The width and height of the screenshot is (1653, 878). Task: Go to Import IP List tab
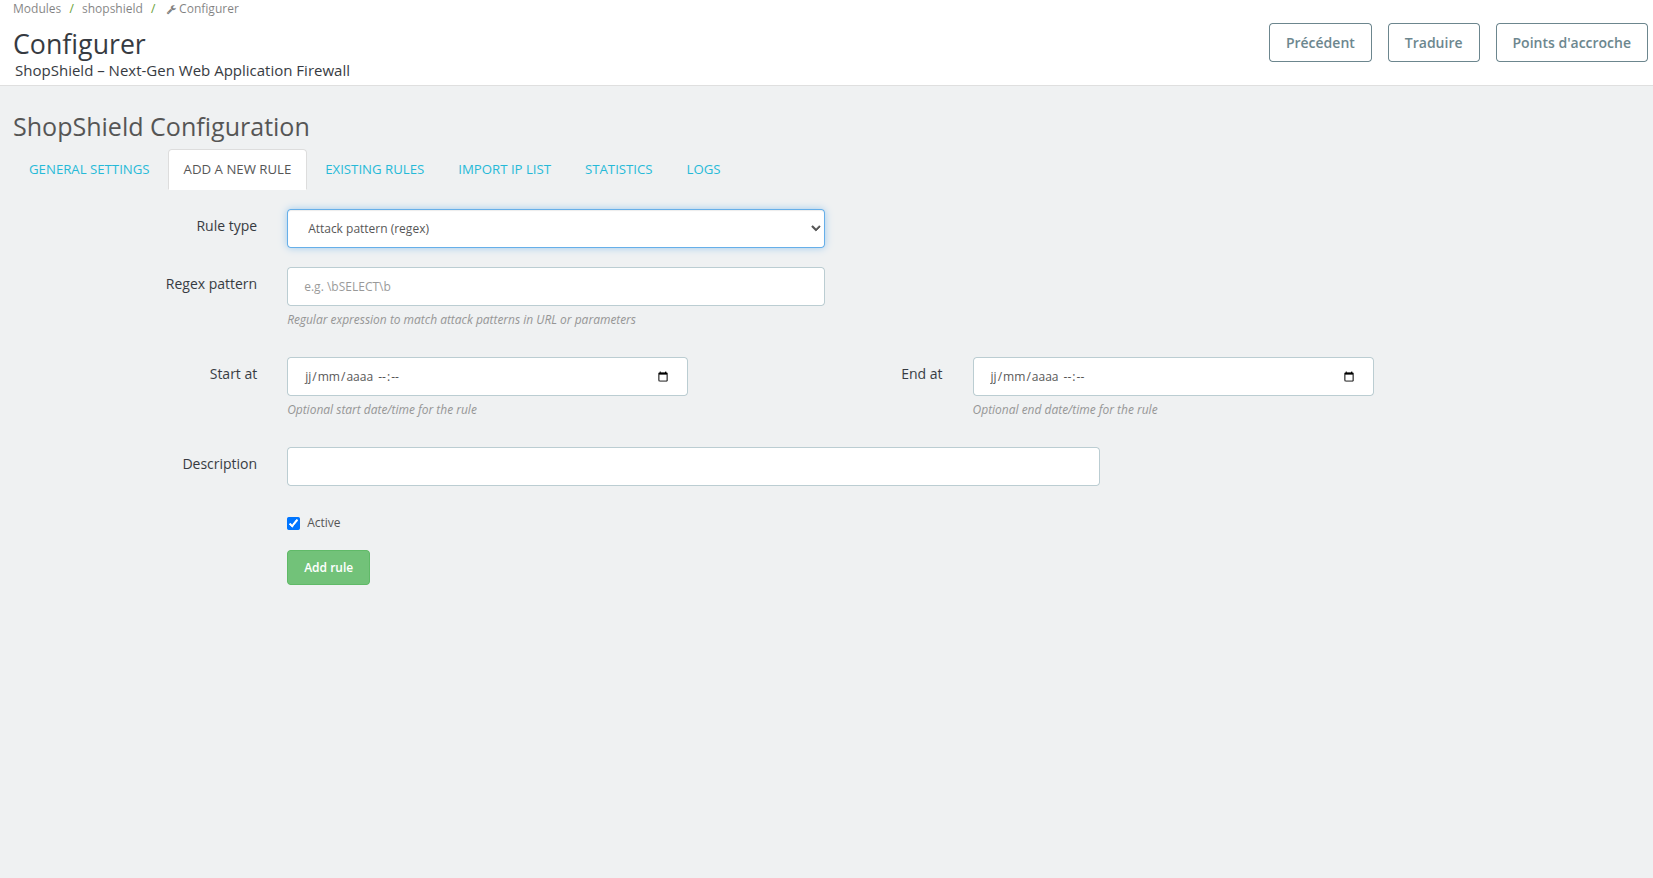(x=505, y=170)
